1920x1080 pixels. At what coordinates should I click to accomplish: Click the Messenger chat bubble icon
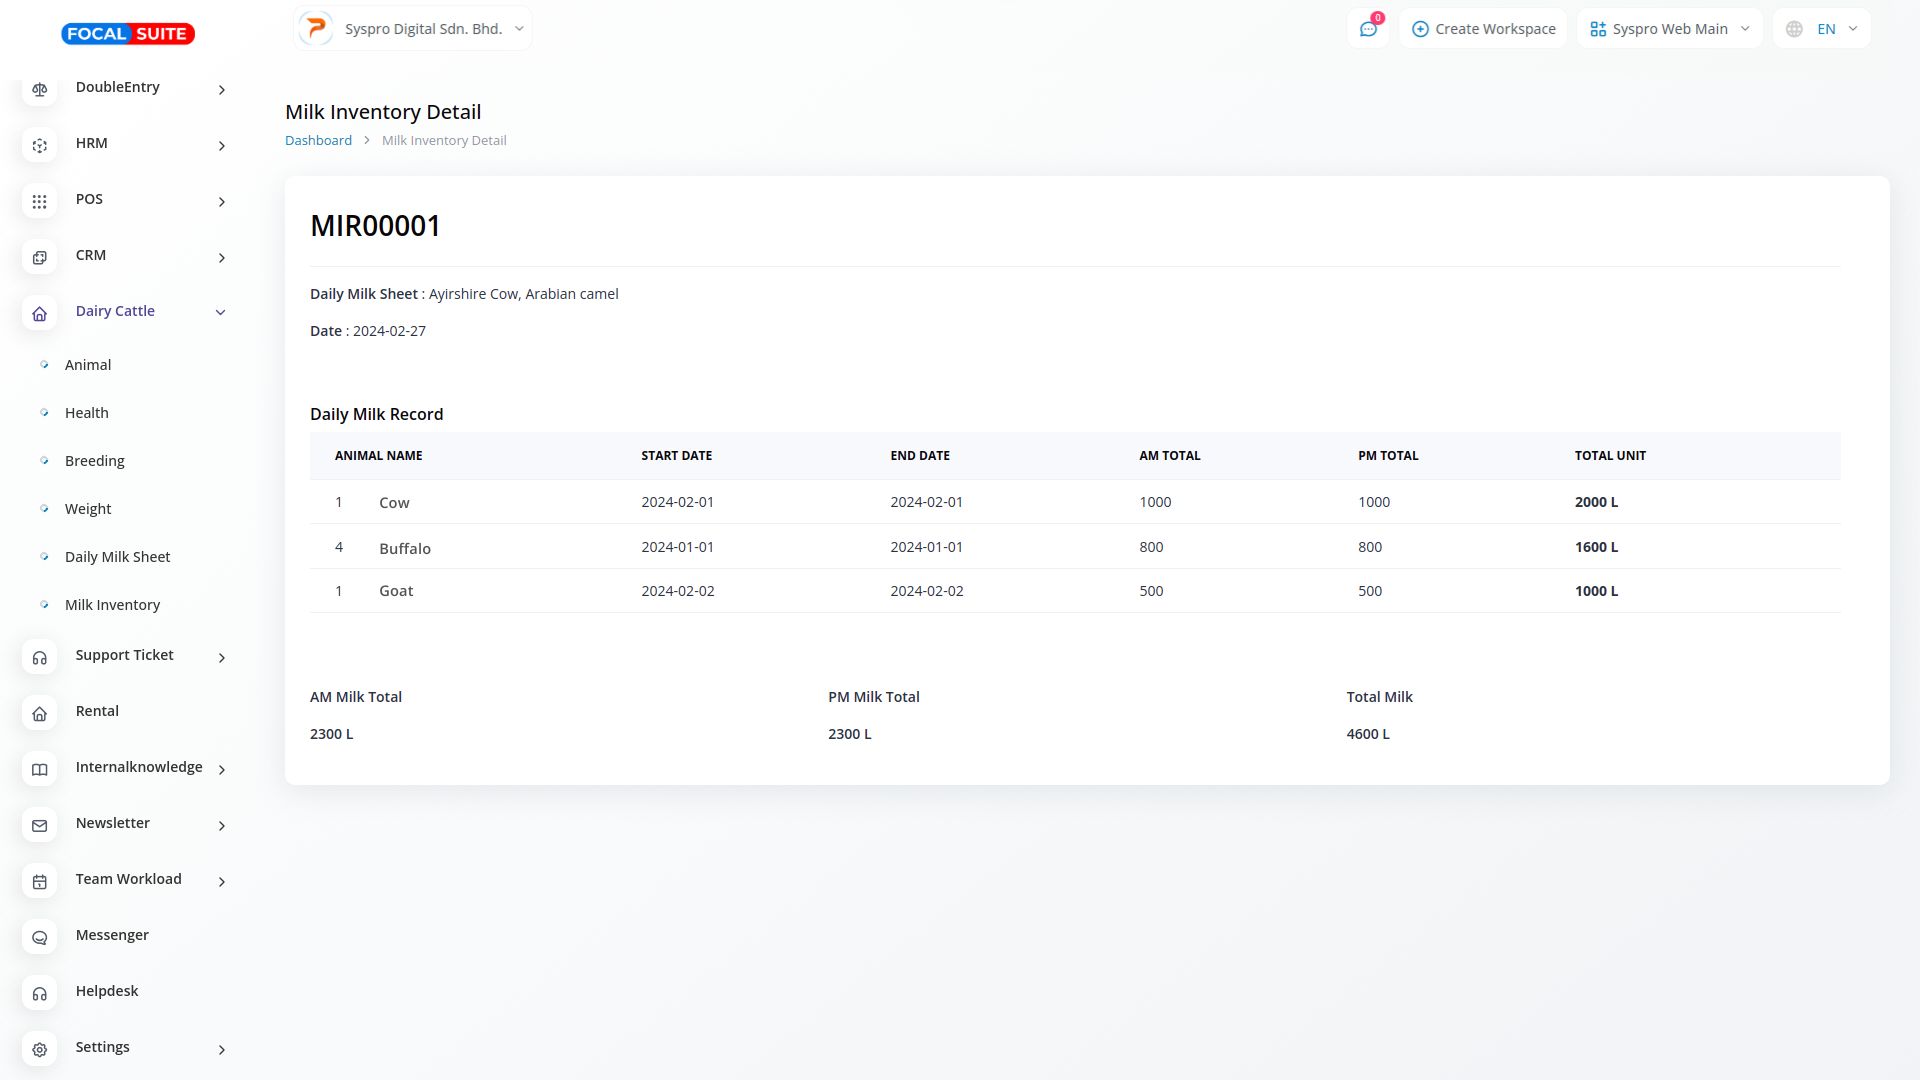[39, 937]
